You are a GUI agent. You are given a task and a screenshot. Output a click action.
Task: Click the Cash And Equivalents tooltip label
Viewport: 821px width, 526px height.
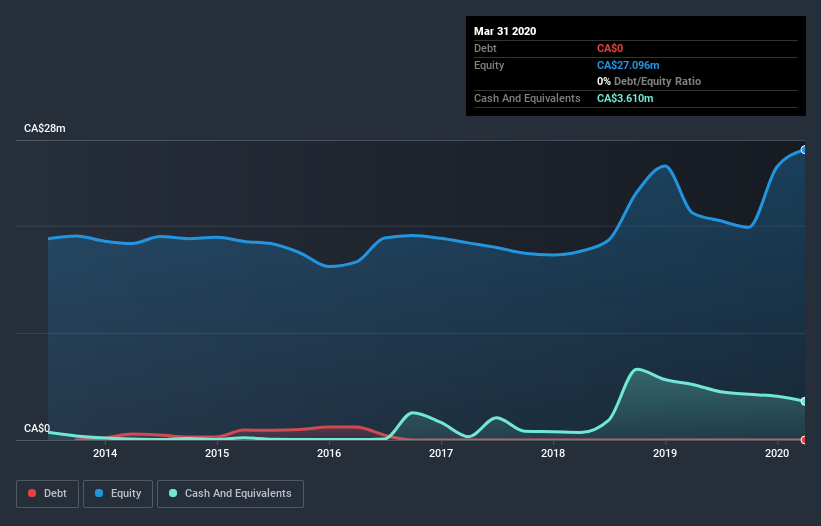click(x=527, y=98)
